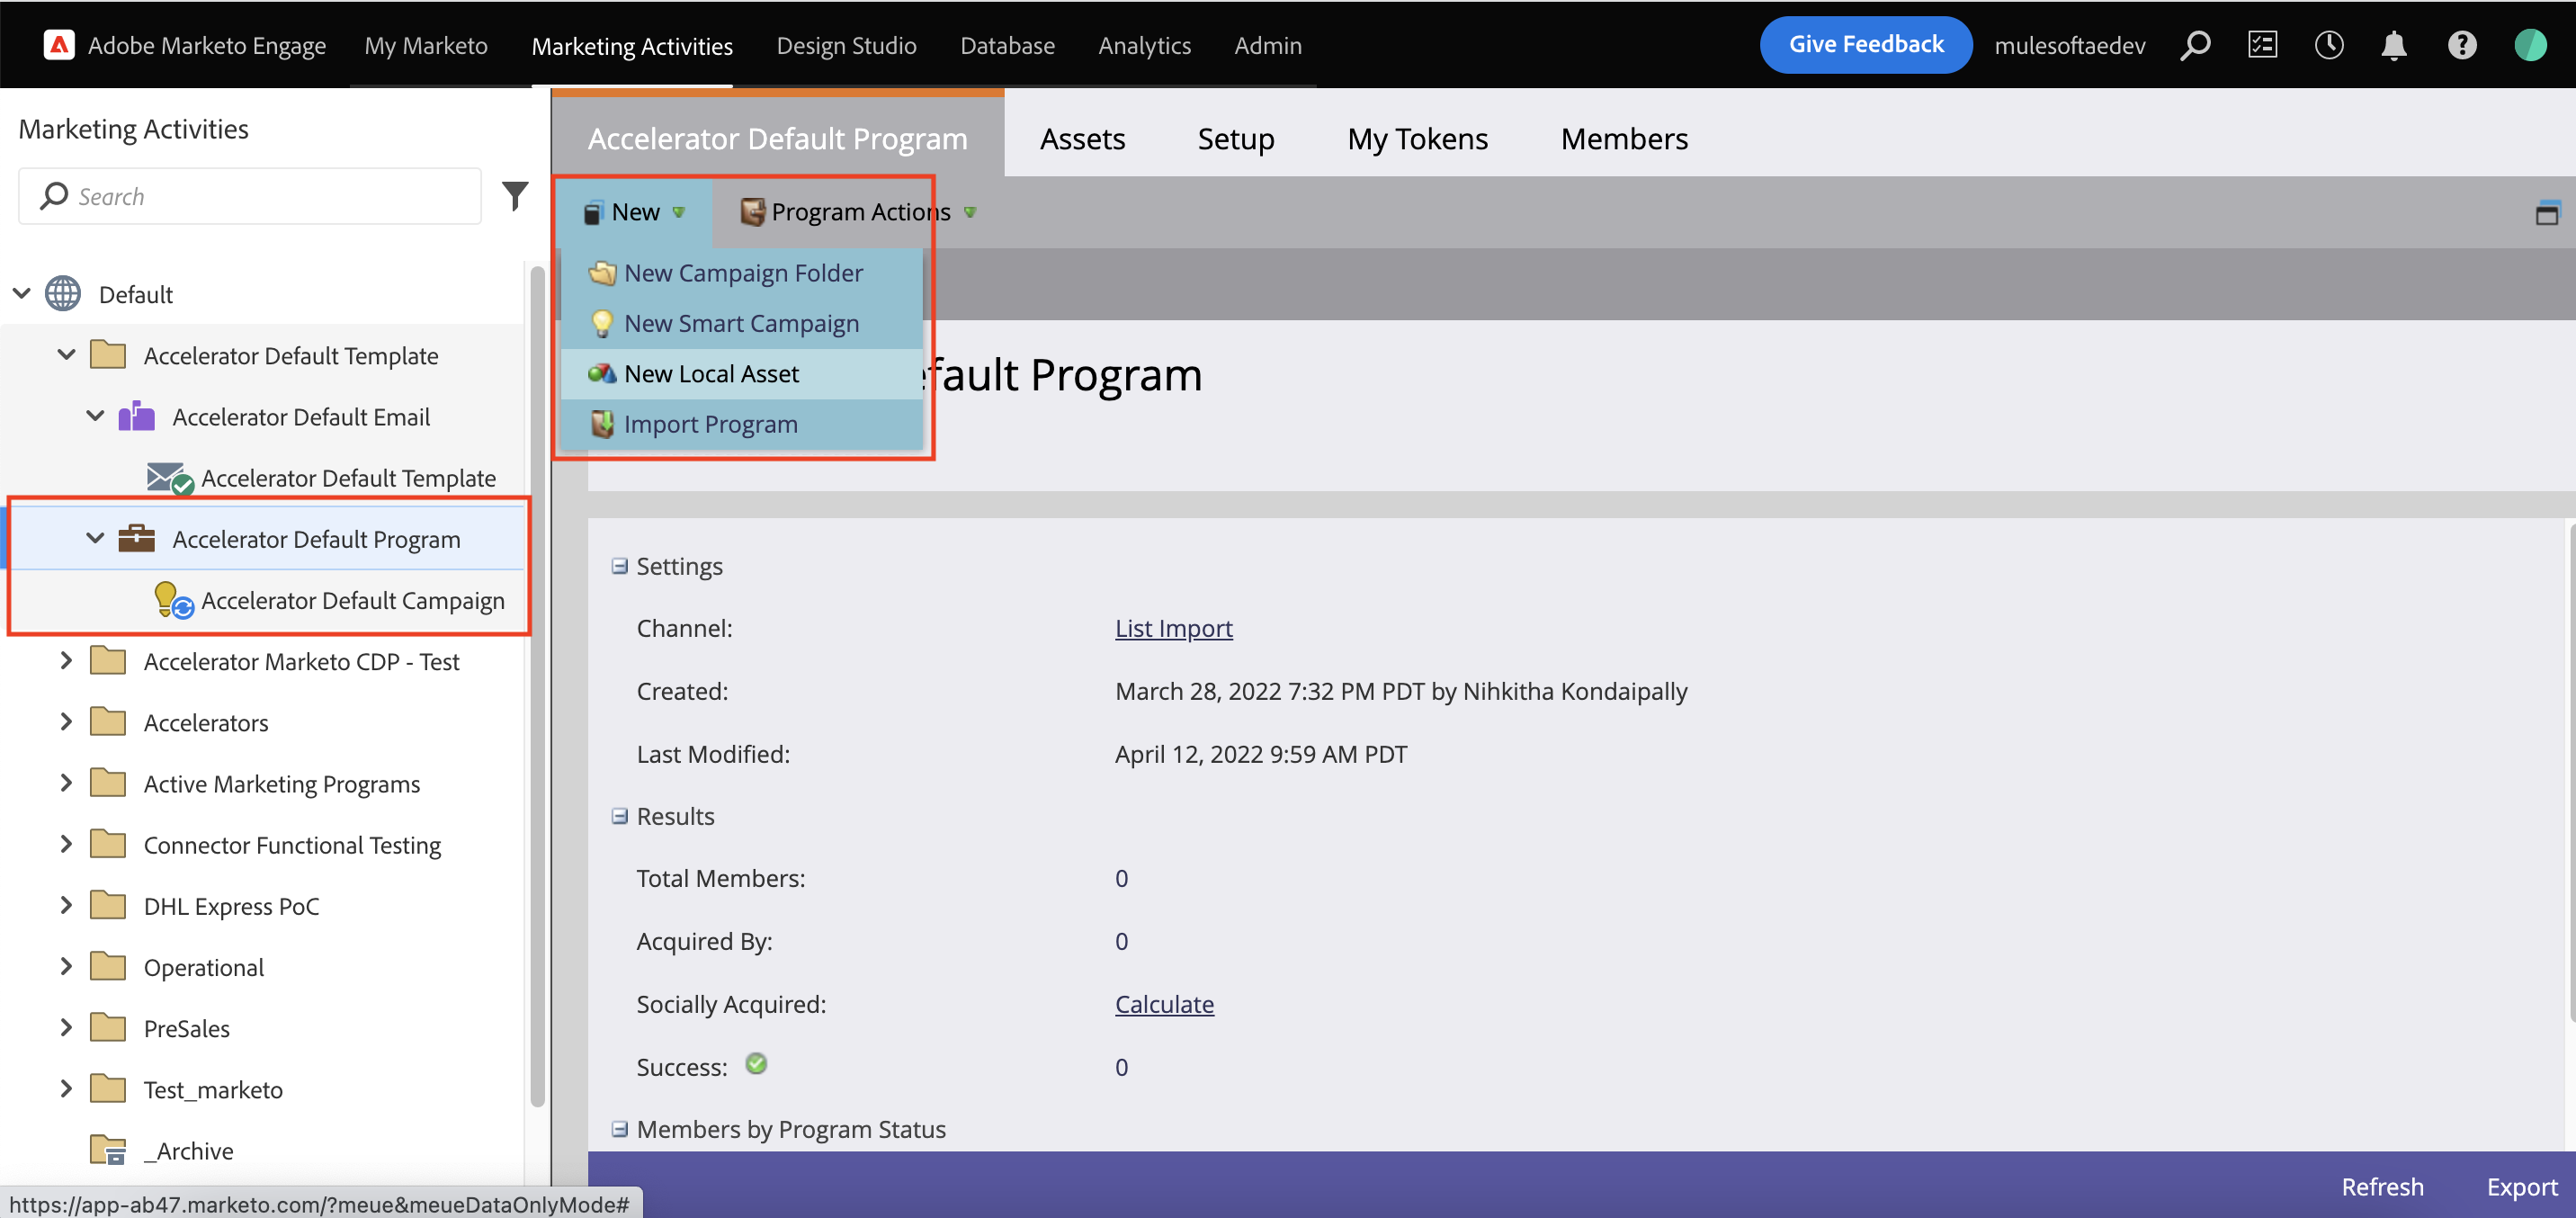The width and height of the screenshot is (2576, 1218).
Task: Open the List Import channel link
Action: click(x=1173, y=628)
